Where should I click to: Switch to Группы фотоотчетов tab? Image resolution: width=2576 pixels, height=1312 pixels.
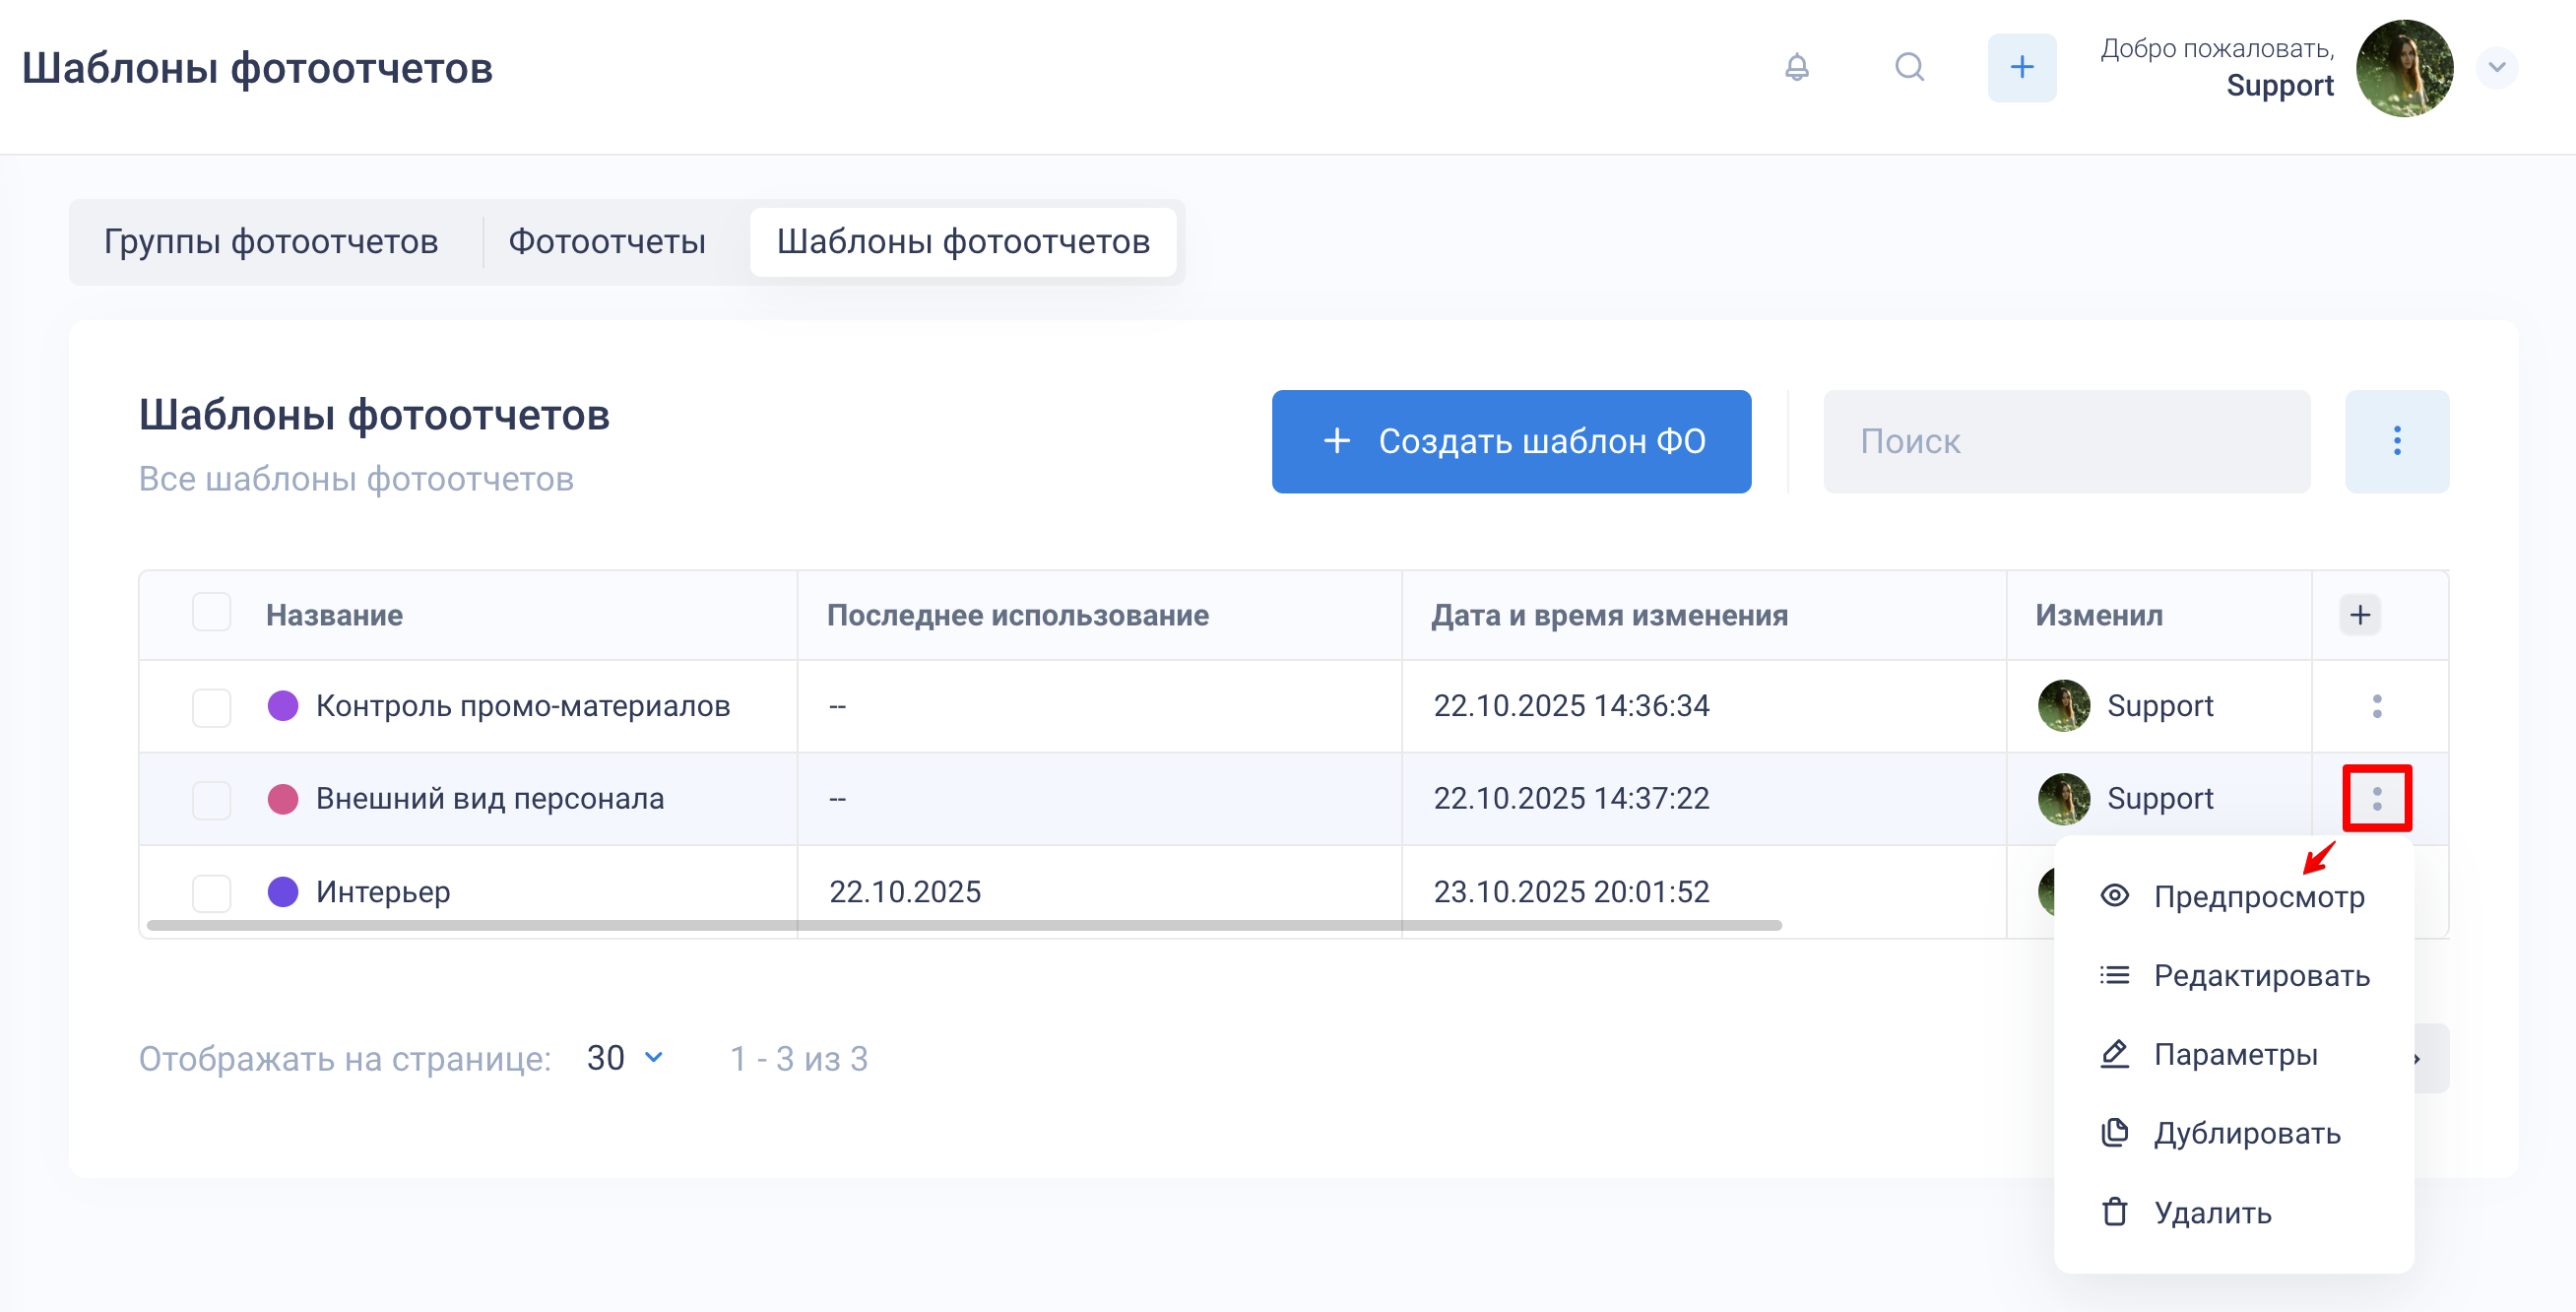point(271,241)
